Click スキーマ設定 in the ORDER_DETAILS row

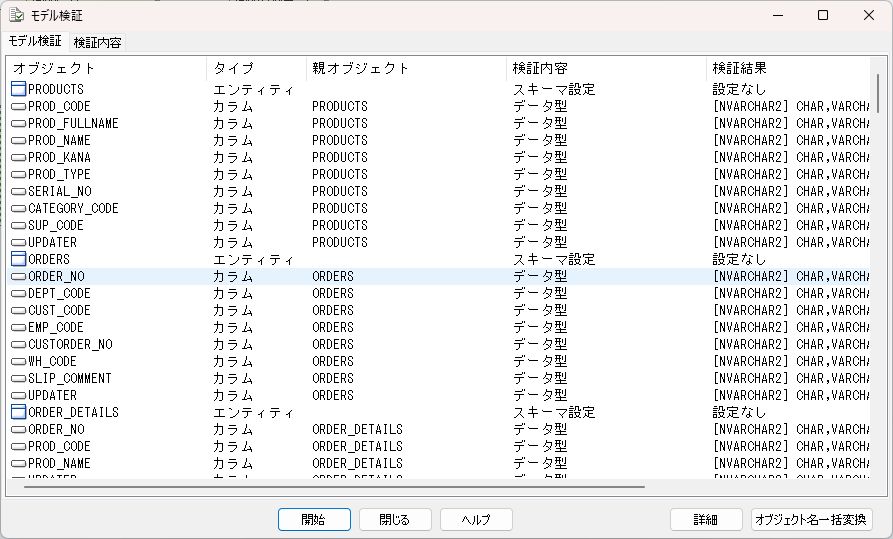[x=554, y=413]
